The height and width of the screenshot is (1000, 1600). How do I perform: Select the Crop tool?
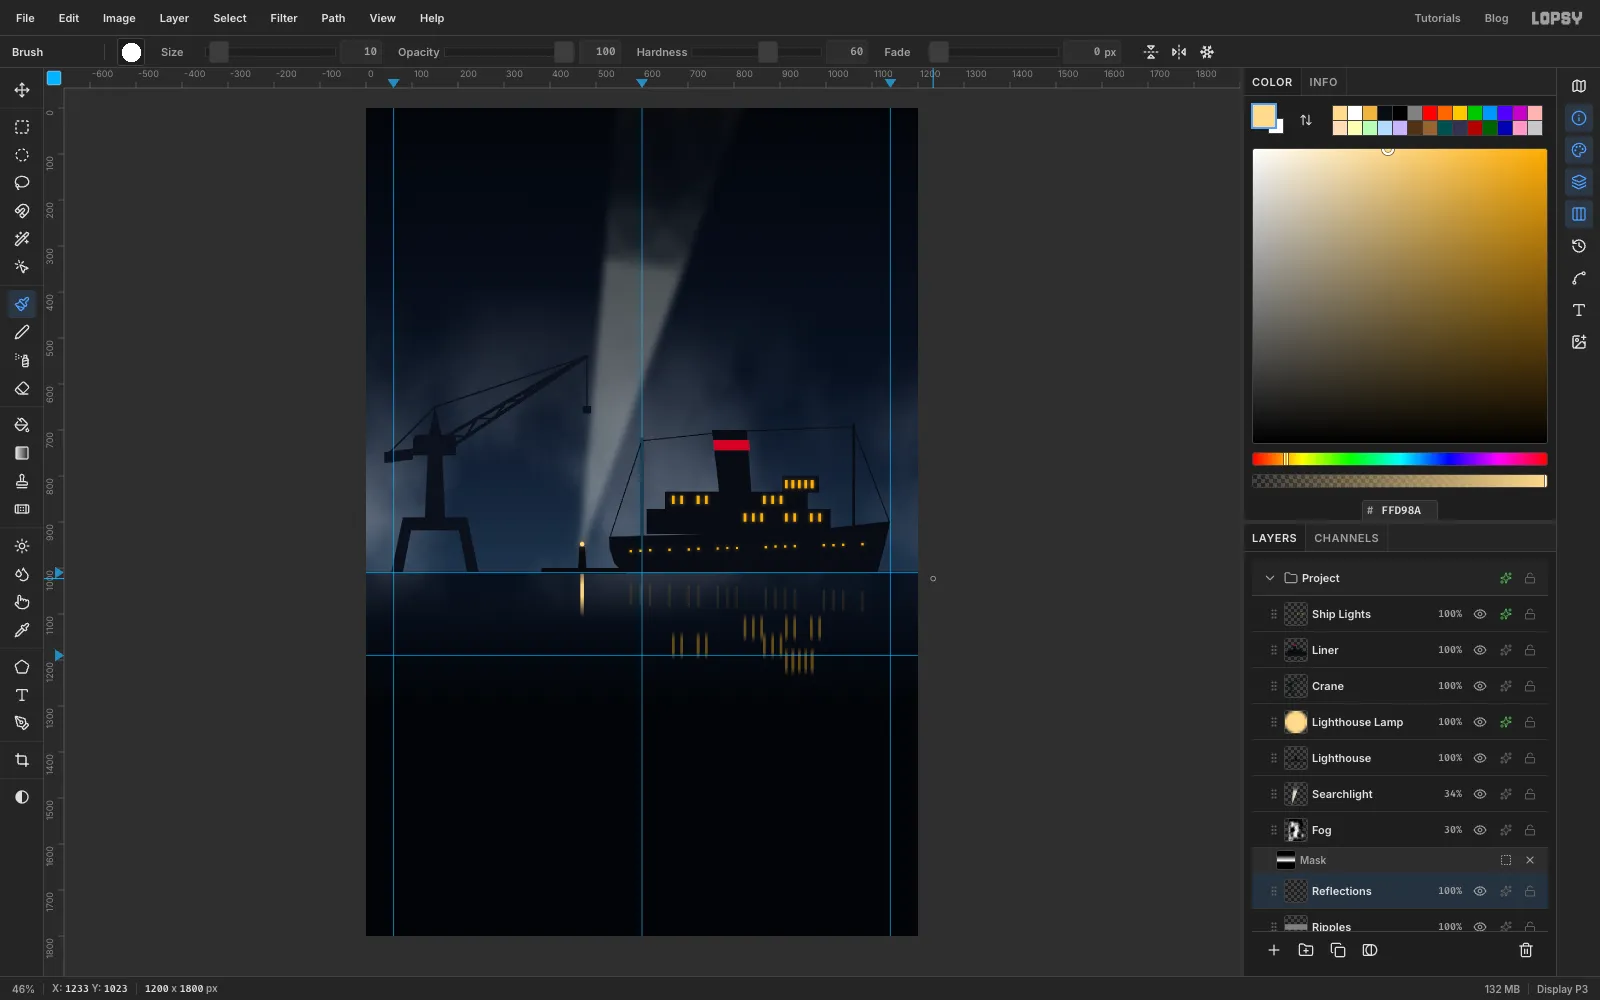(x=22, y=760)
